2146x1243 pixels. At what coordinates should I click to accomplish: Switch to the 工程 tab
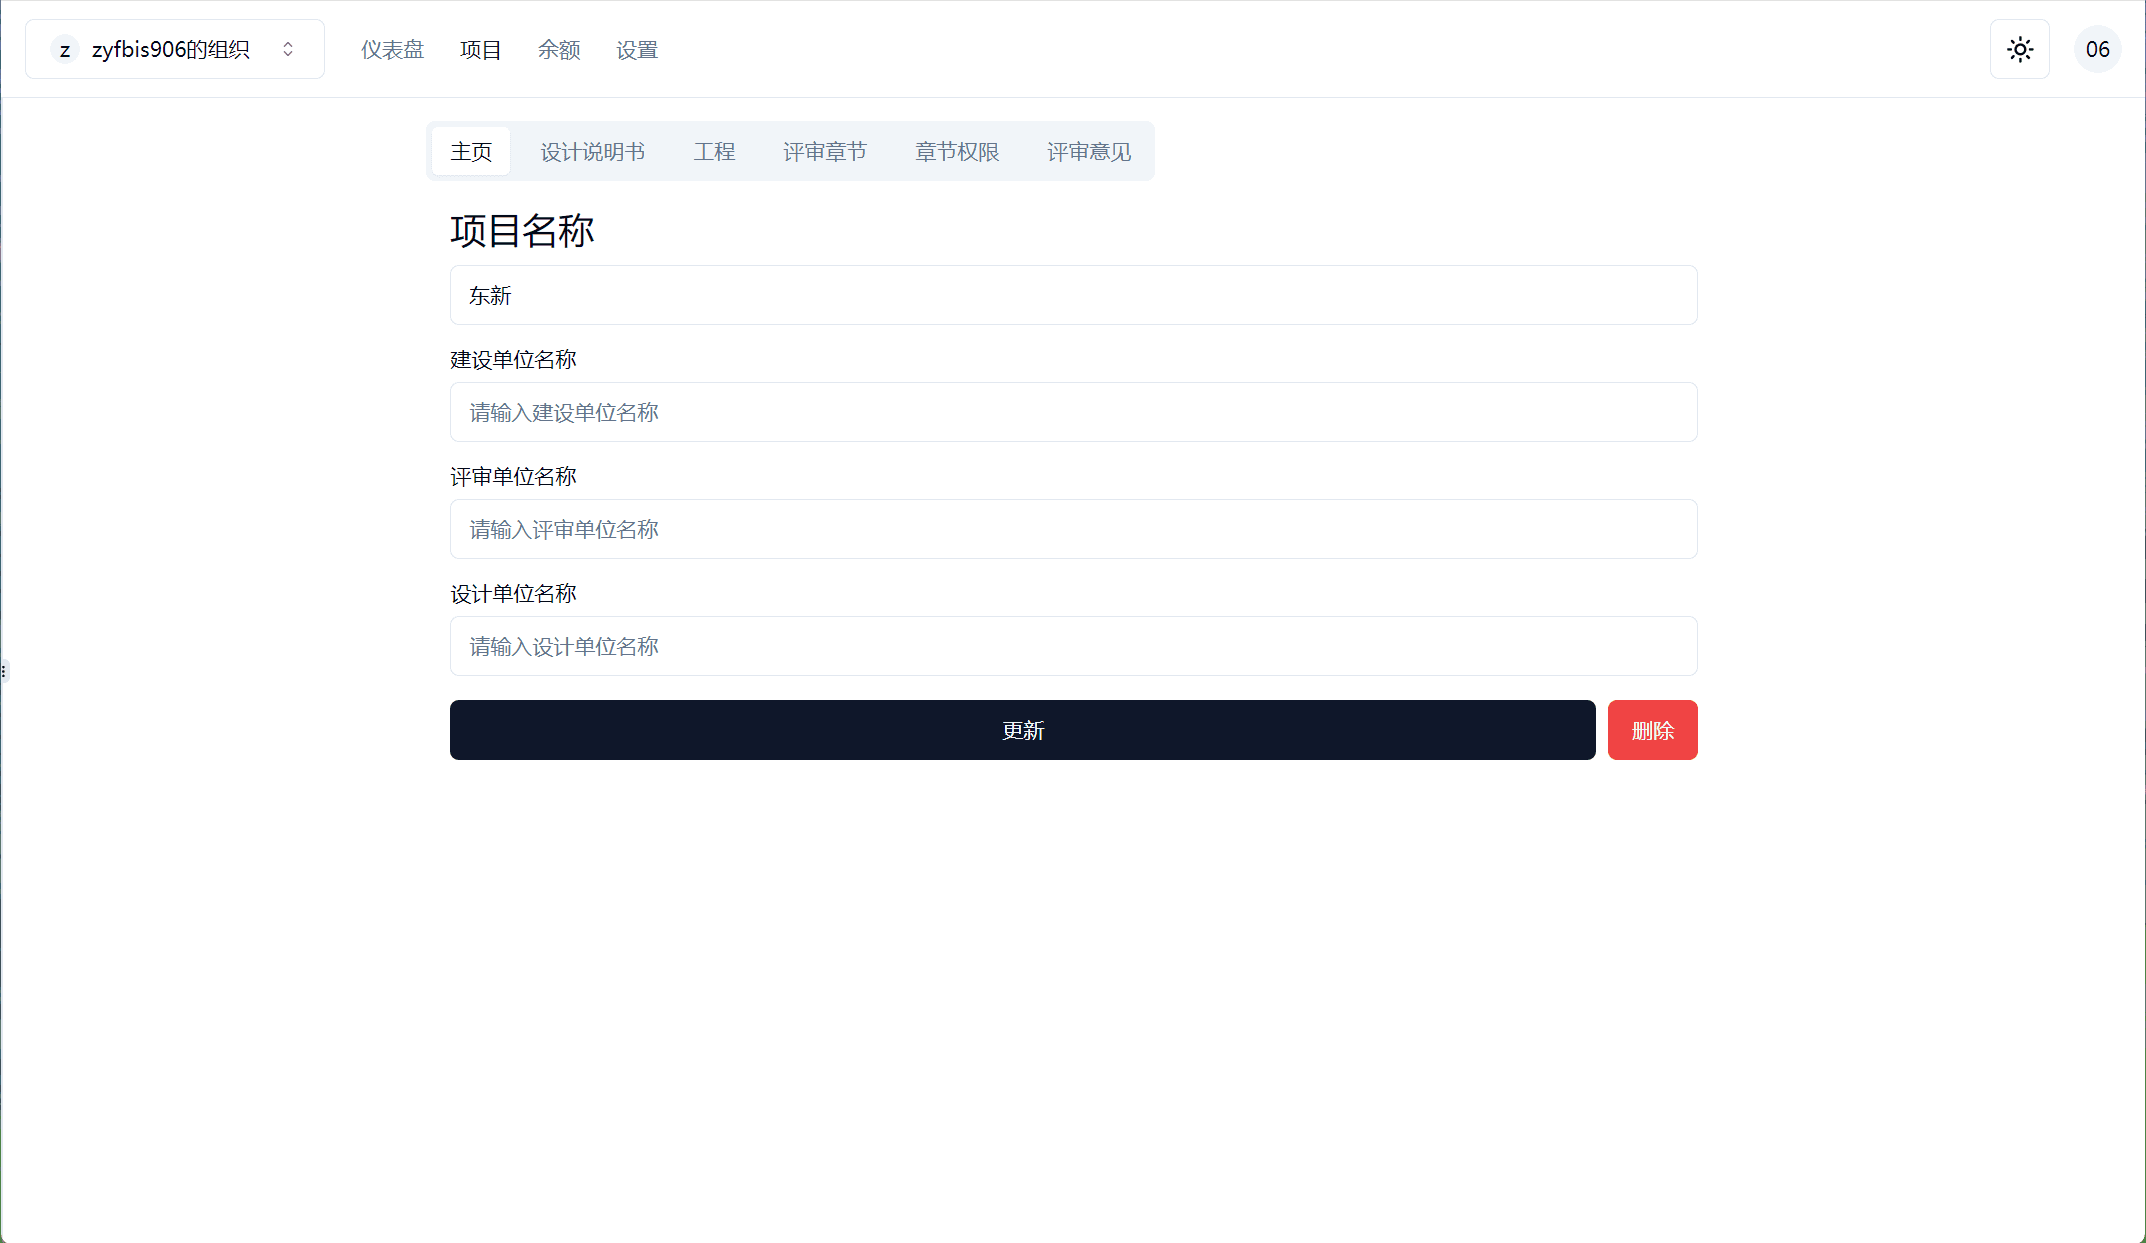tap(714, 151)
